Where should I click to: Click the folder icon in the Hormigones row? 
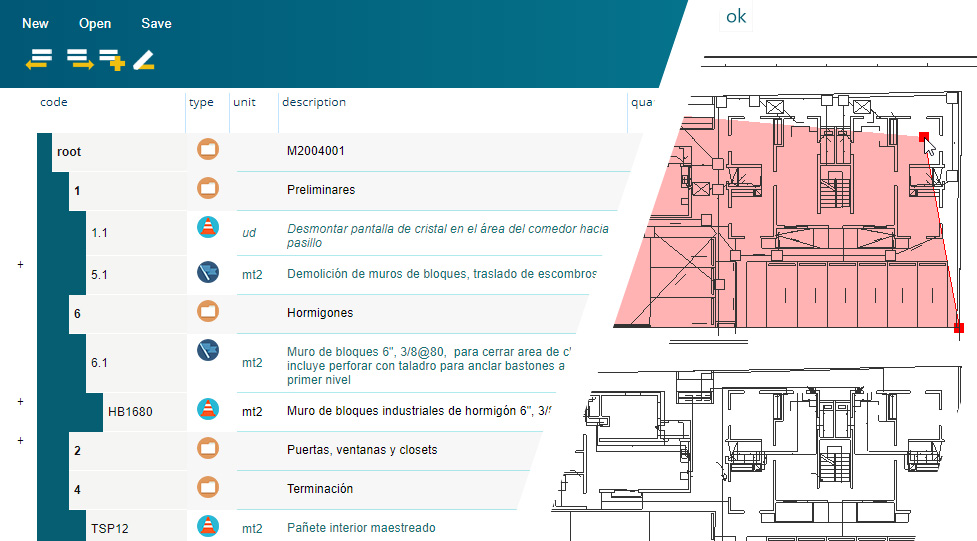click(x=207, y=311)
